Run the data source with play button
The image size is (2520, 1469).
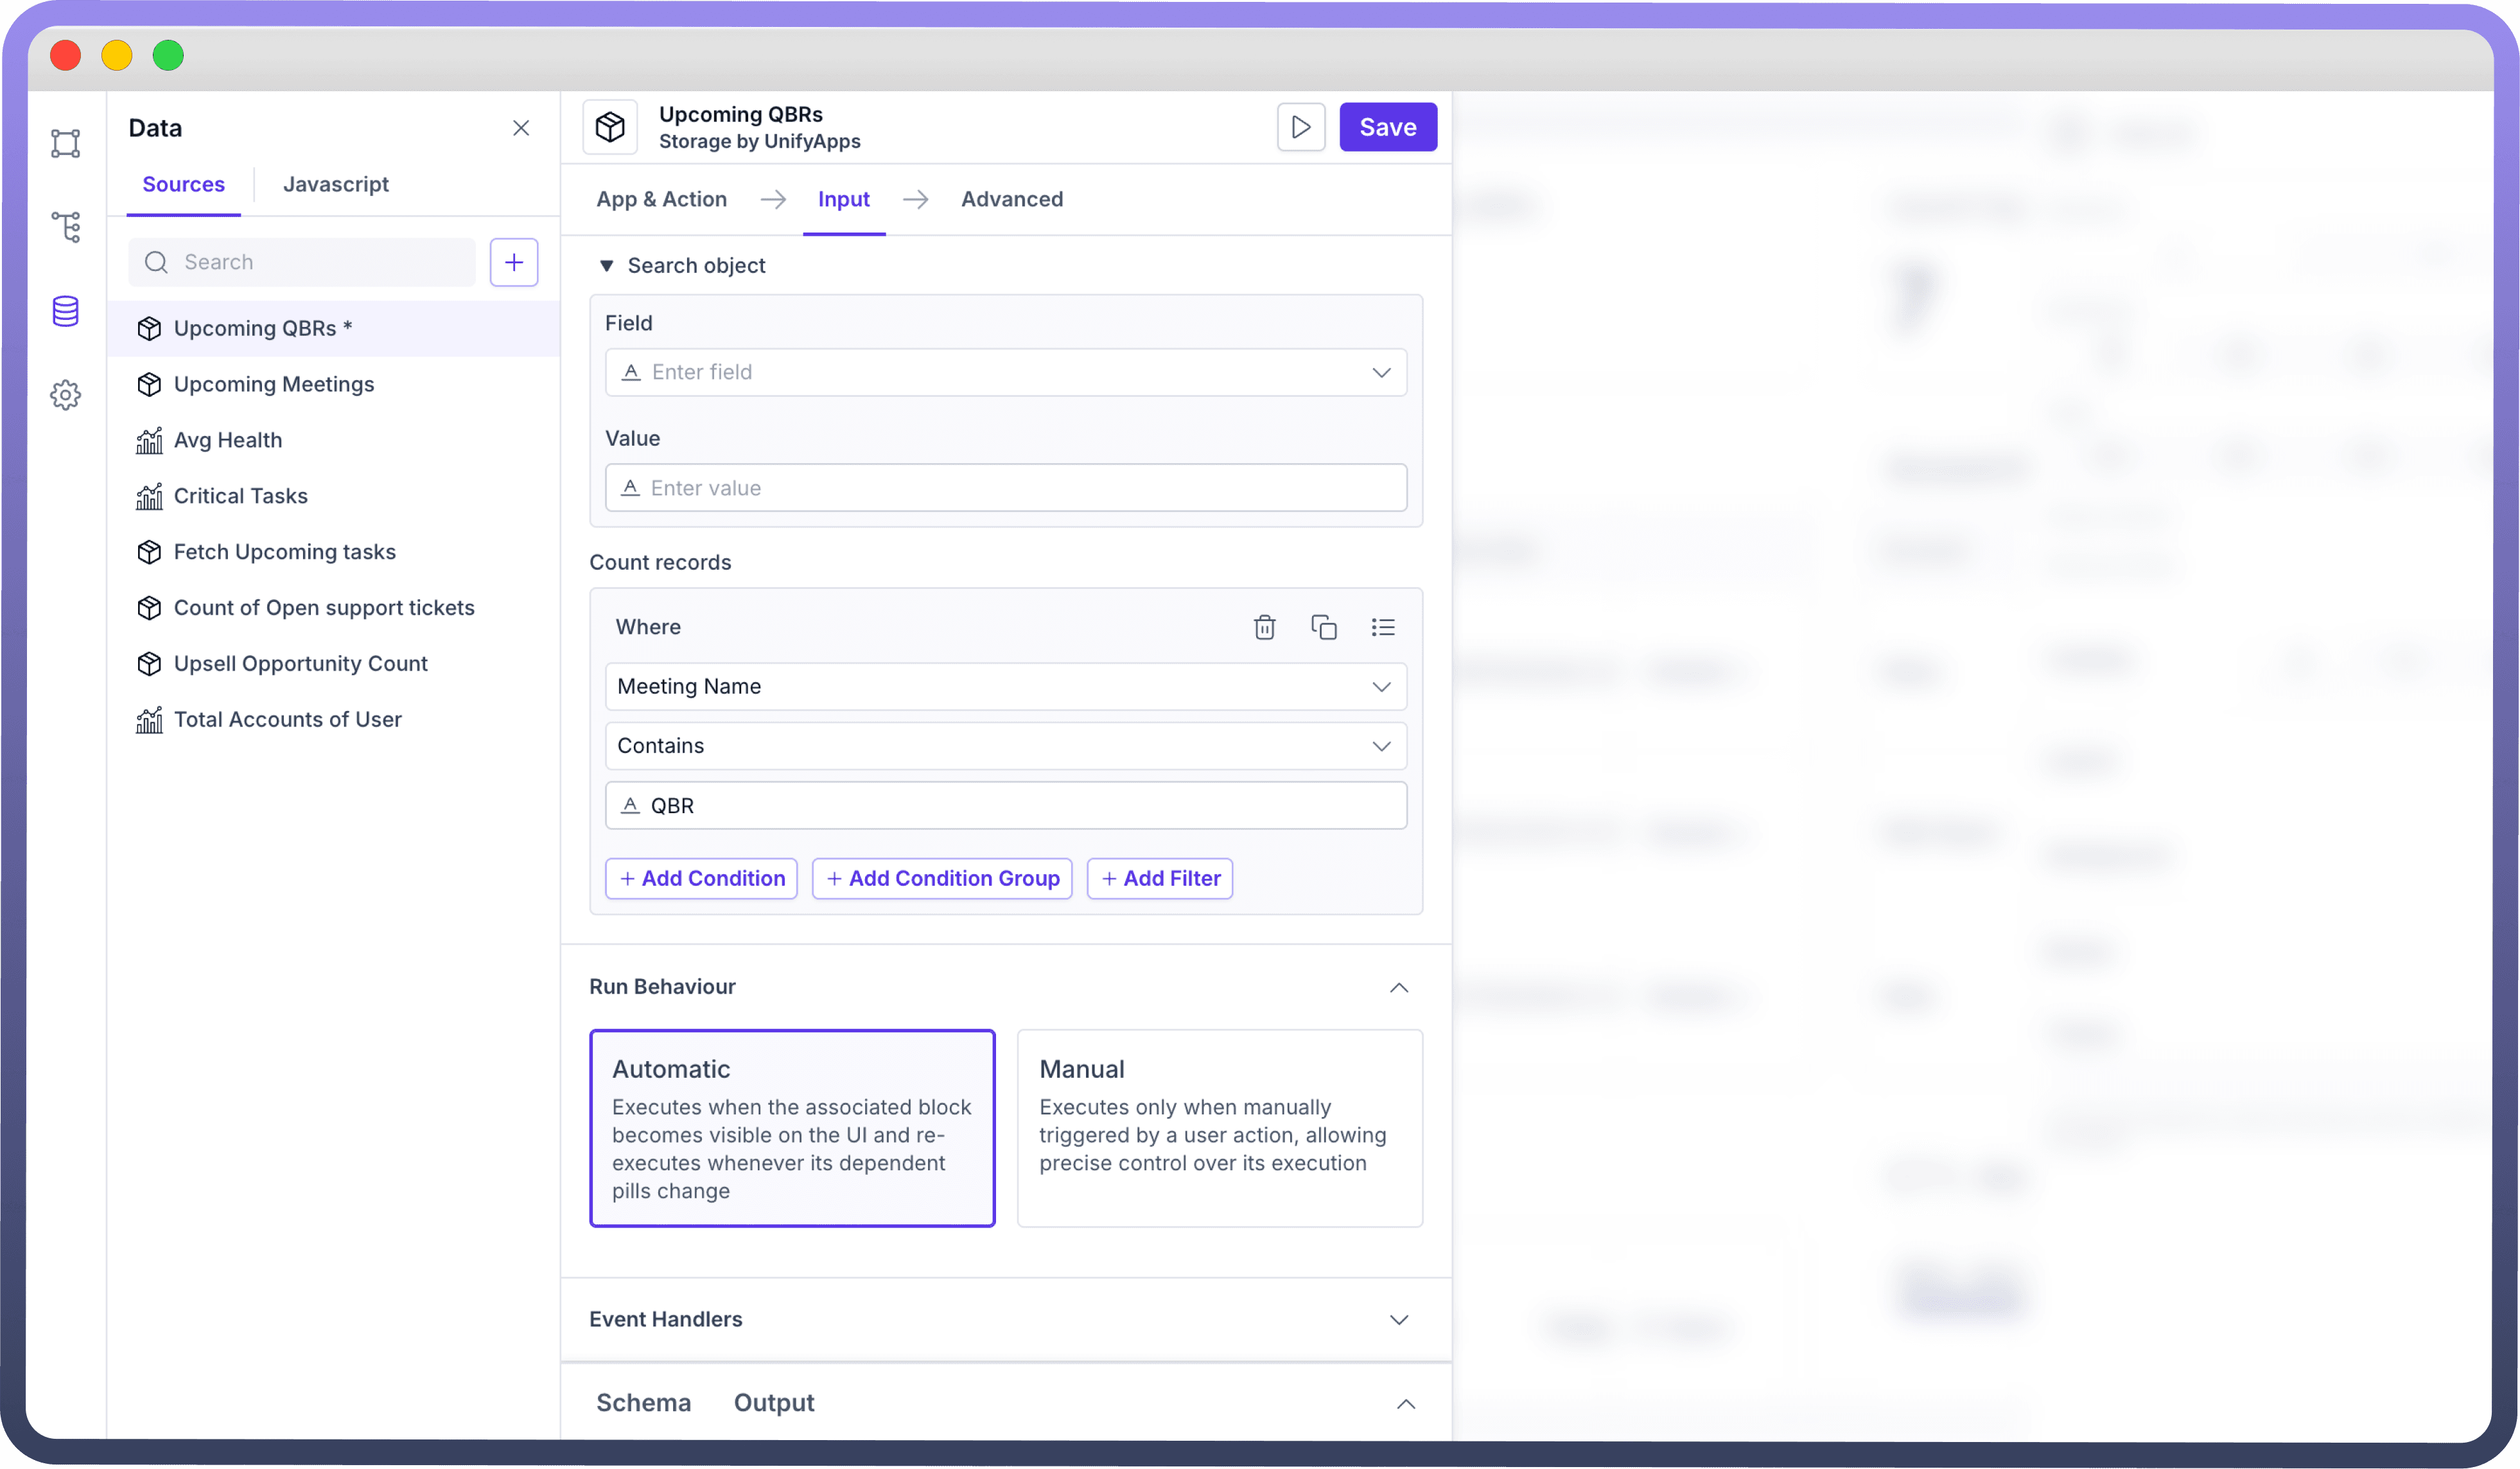1300,127
